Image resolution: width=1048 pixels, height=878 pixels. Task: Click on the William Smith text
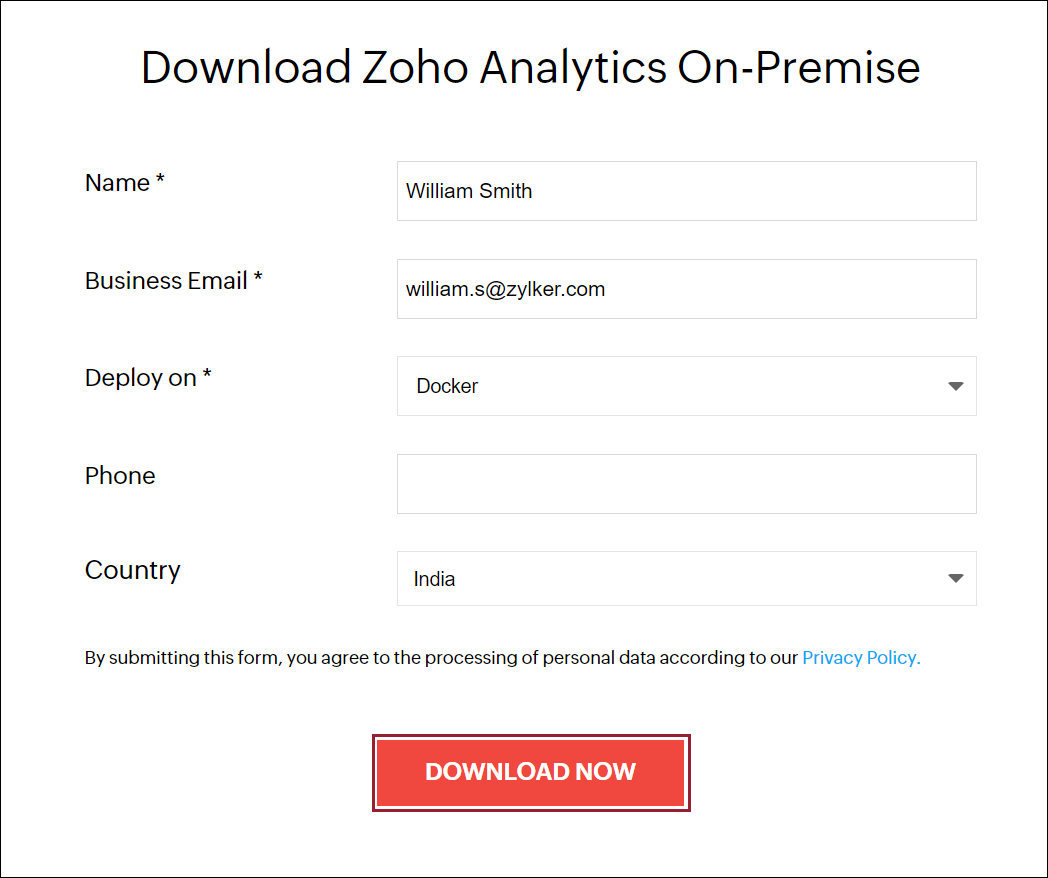click(x=469, y=191)
